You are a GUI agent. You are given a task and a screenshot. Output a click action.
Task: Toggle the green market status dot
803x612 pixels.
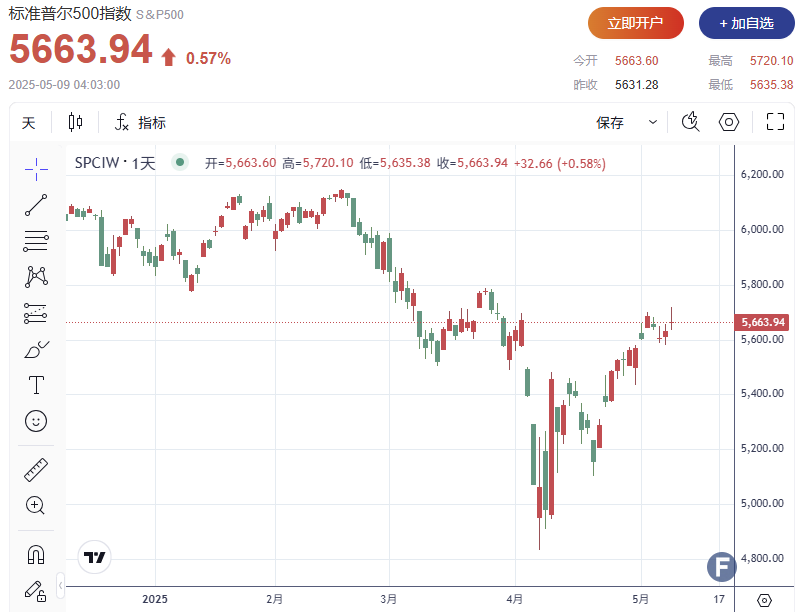pyautogui.click(x=179, y=163)
